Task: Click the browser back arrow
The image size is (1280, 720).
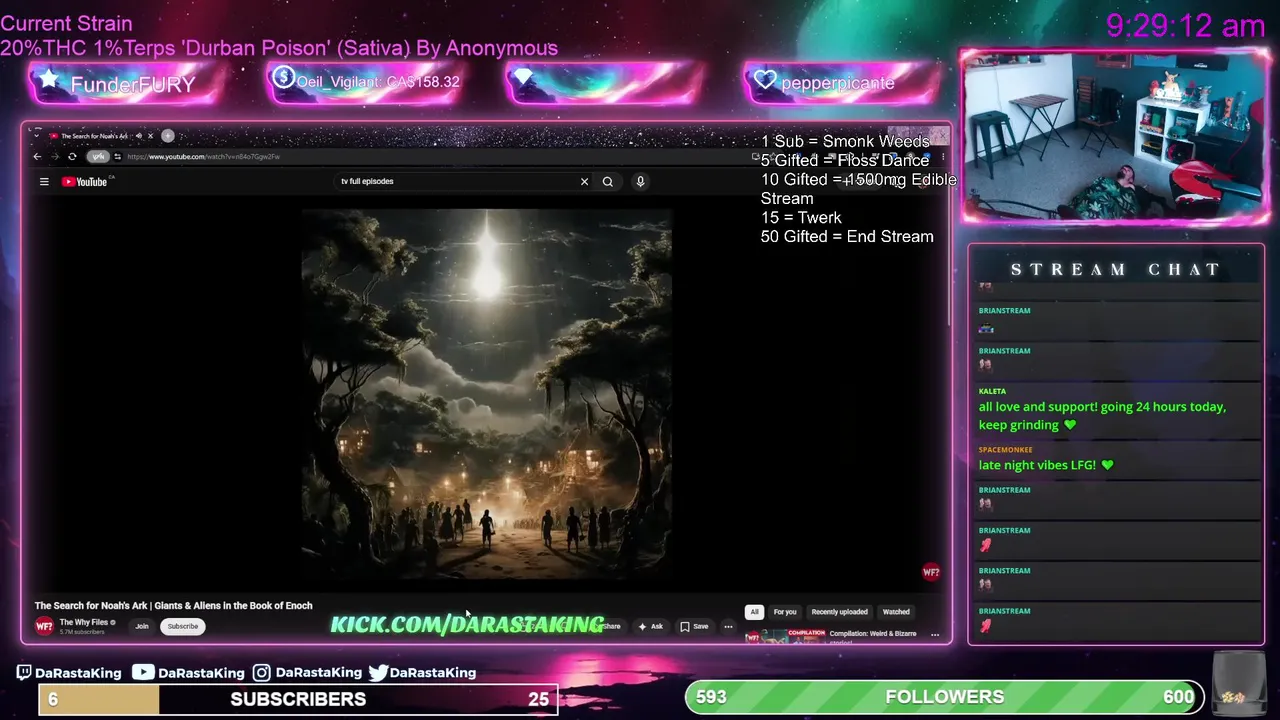Action: (37, 157)
